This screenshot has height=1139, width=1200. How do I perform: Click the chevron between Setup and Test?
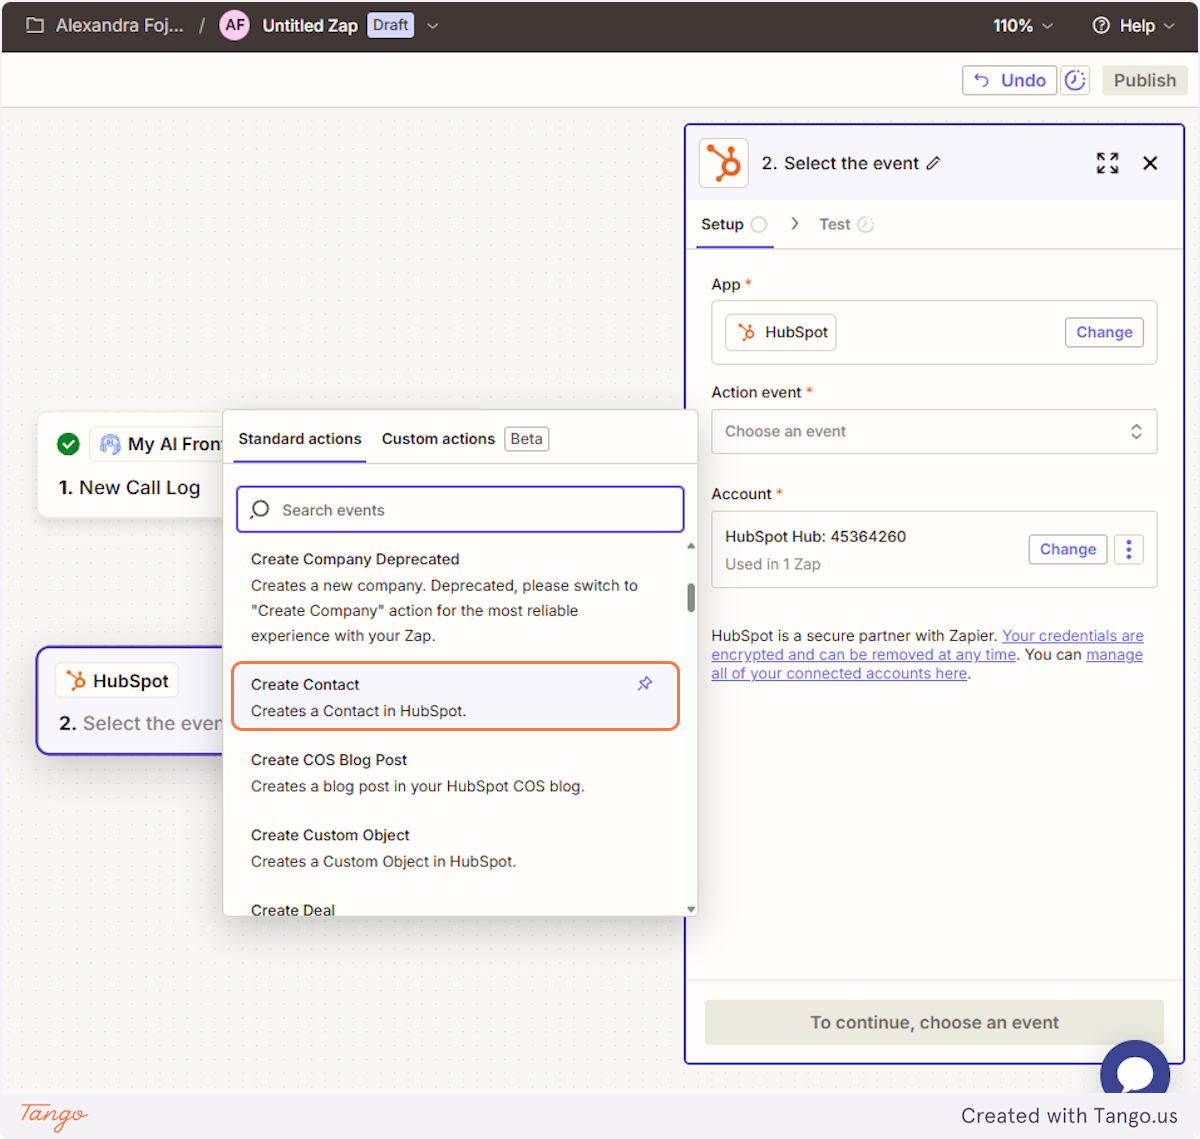click(x=794, y=224)
